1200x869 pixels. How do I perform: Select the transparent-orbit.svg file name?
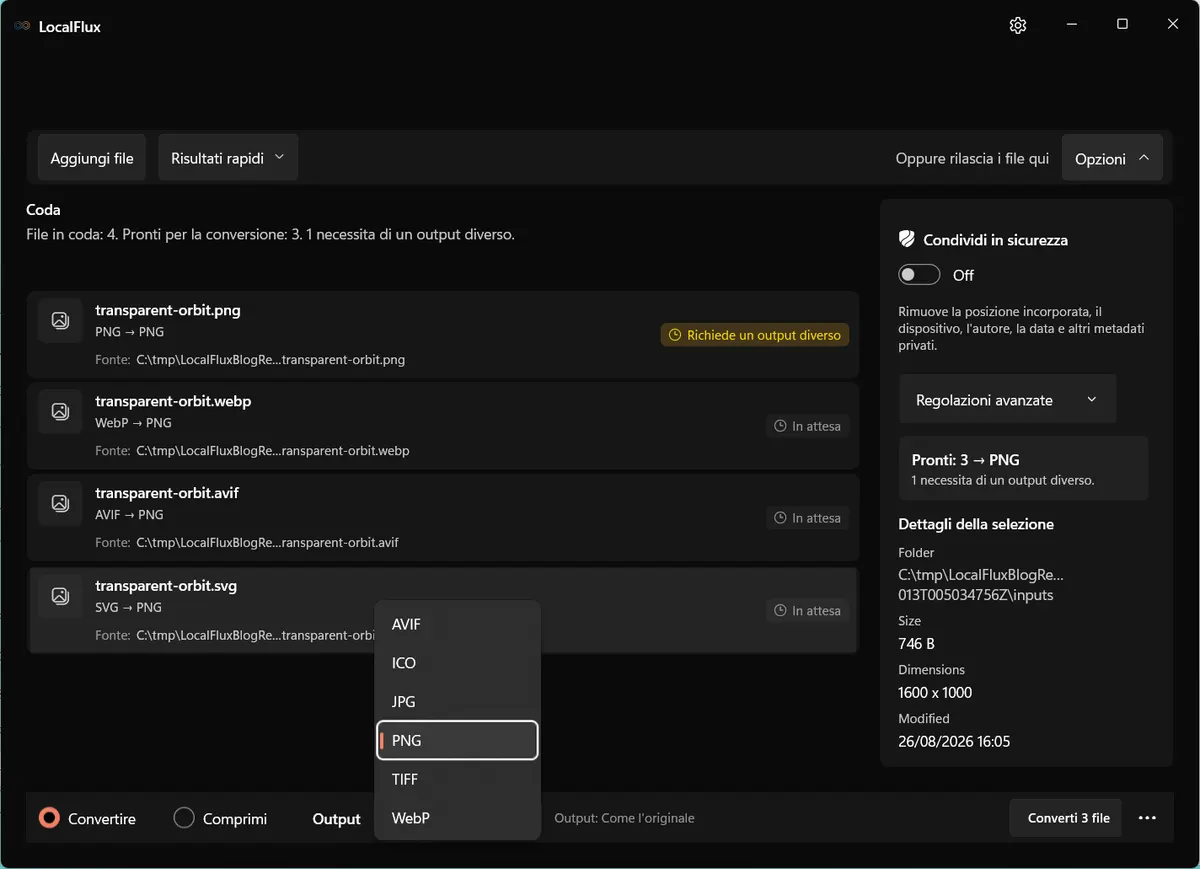tap(166, 586)
